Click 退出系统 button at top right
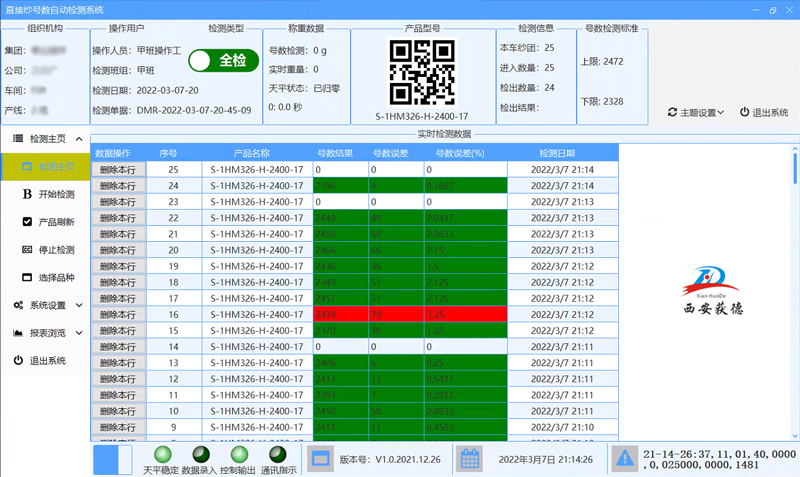Screen dimensions: 800x477 click(x=764, y=112)
